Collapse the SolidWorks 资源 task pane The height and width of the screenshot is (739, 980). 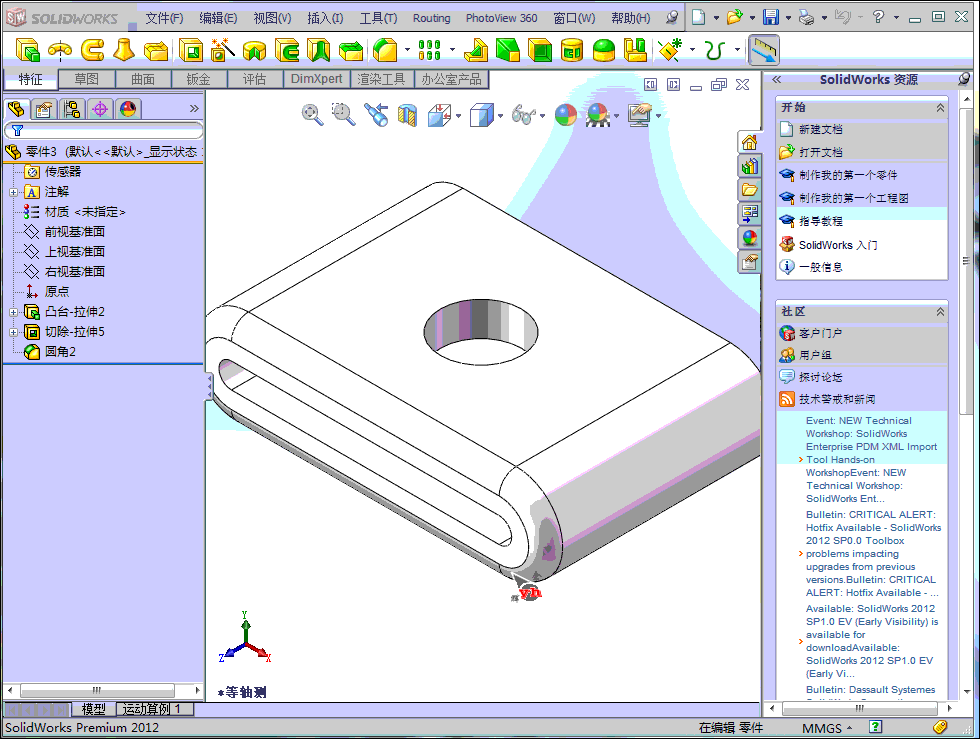(776, 79)
